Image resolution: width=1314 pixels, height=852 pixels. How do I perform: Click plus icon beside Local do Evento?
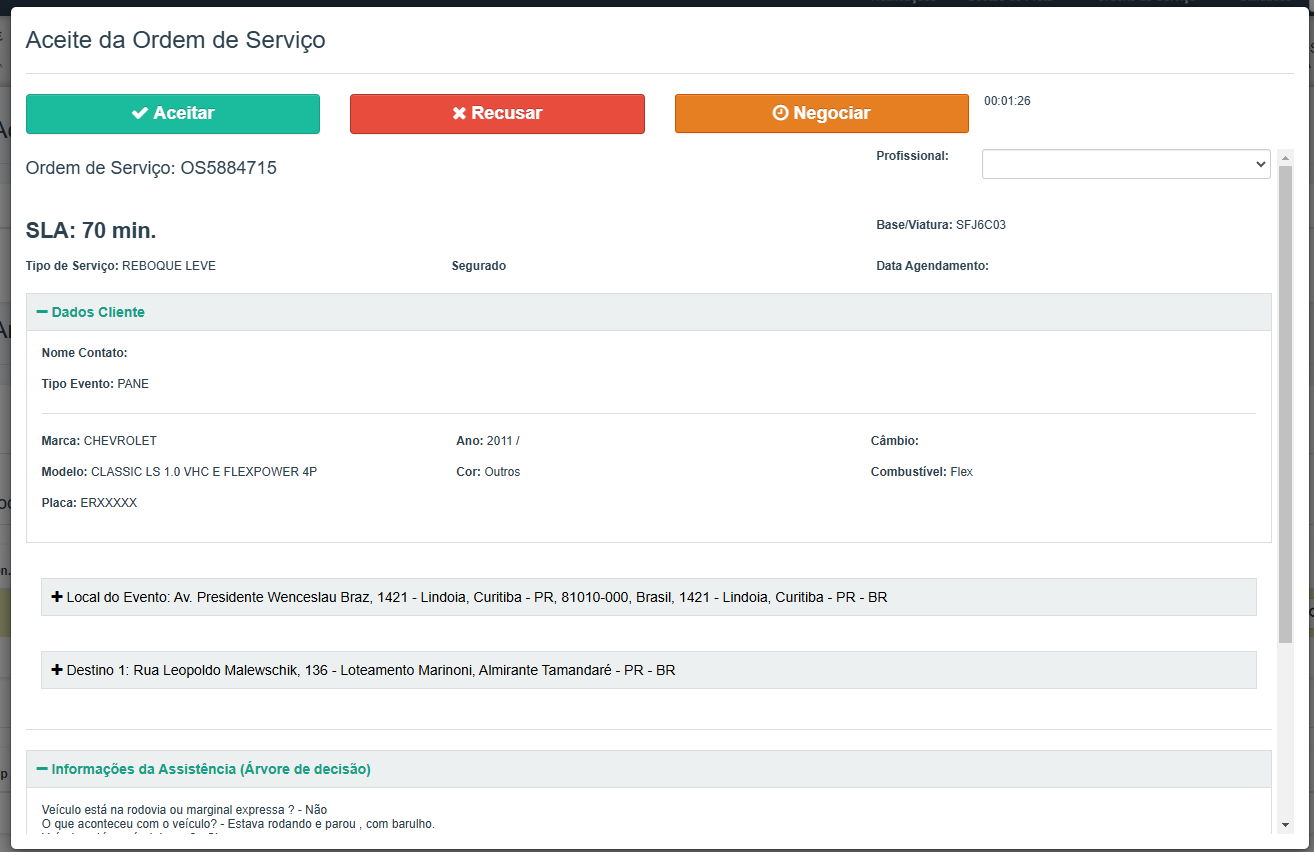point(57,597)
